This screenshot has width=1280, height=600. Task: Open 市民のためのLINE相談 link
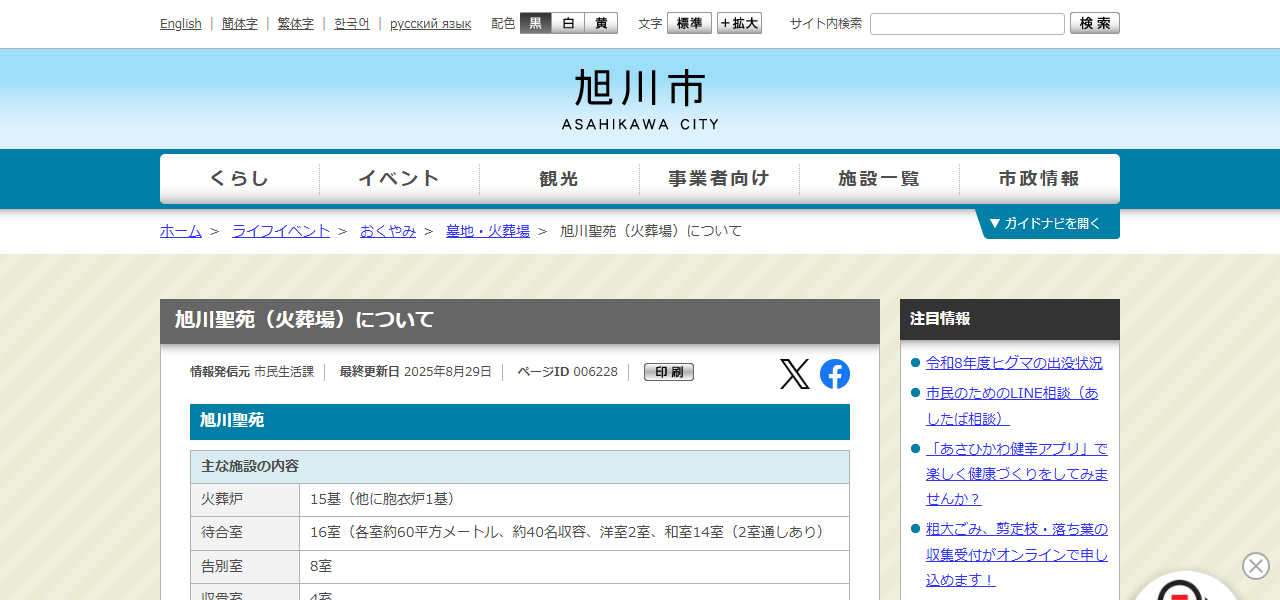pyautogui.click(x=1012, y=406)
